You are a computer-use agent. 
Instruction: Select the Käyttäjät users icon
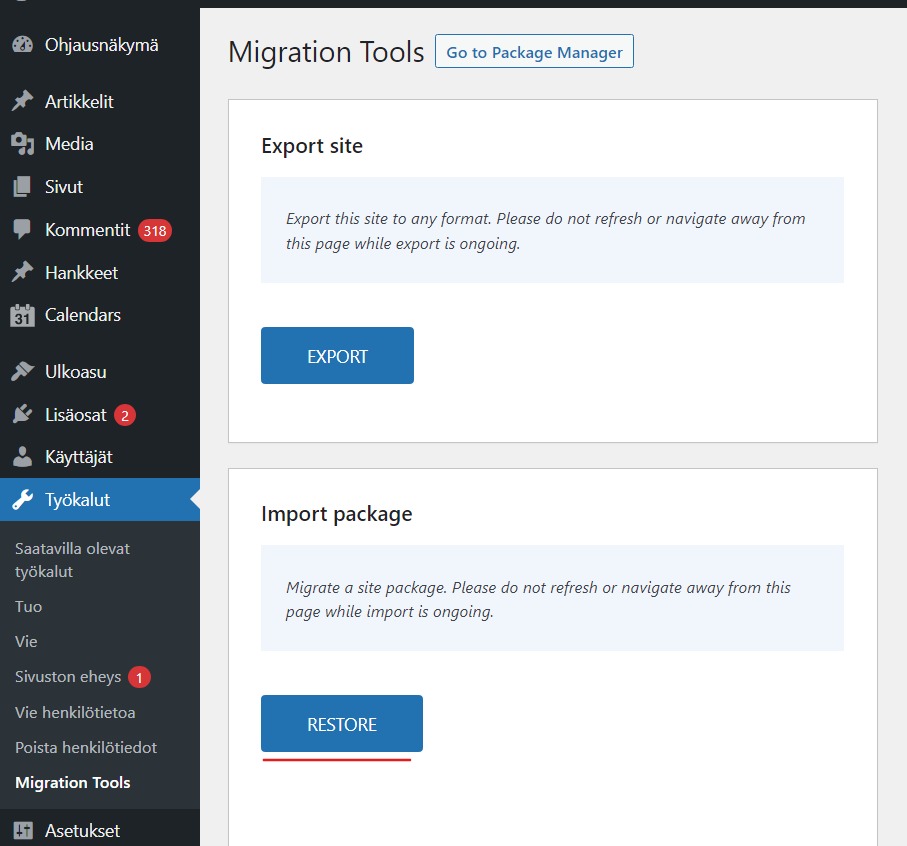coord(22,457)
